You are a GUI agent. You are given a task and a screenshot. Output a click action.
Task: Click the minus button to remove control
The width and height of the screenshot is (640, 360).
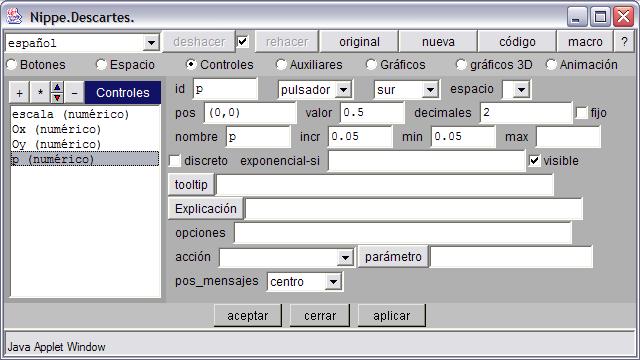[x=74, y=93]
